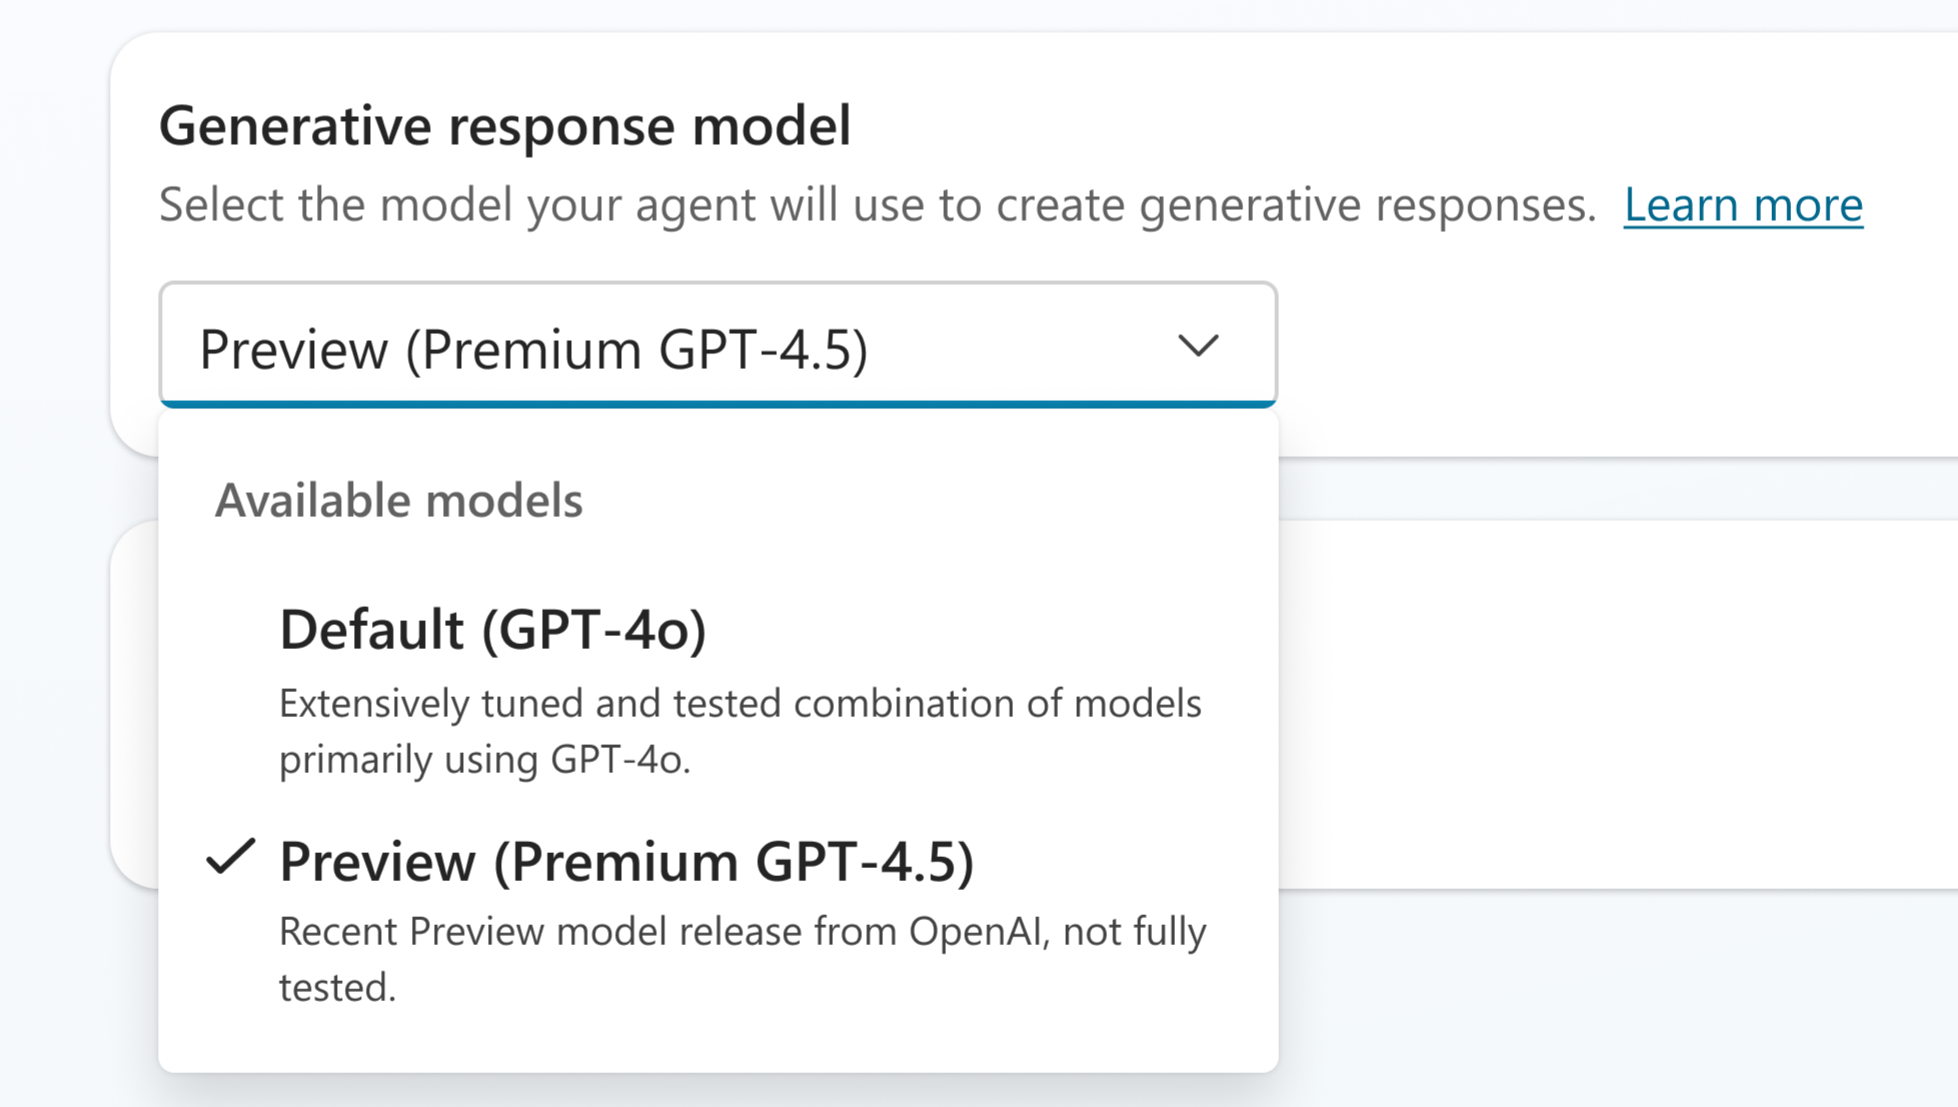Screen dimensions: 1958x1107
Task: Click the blank space left of Default (GPT-4o)
Action: 230,630
